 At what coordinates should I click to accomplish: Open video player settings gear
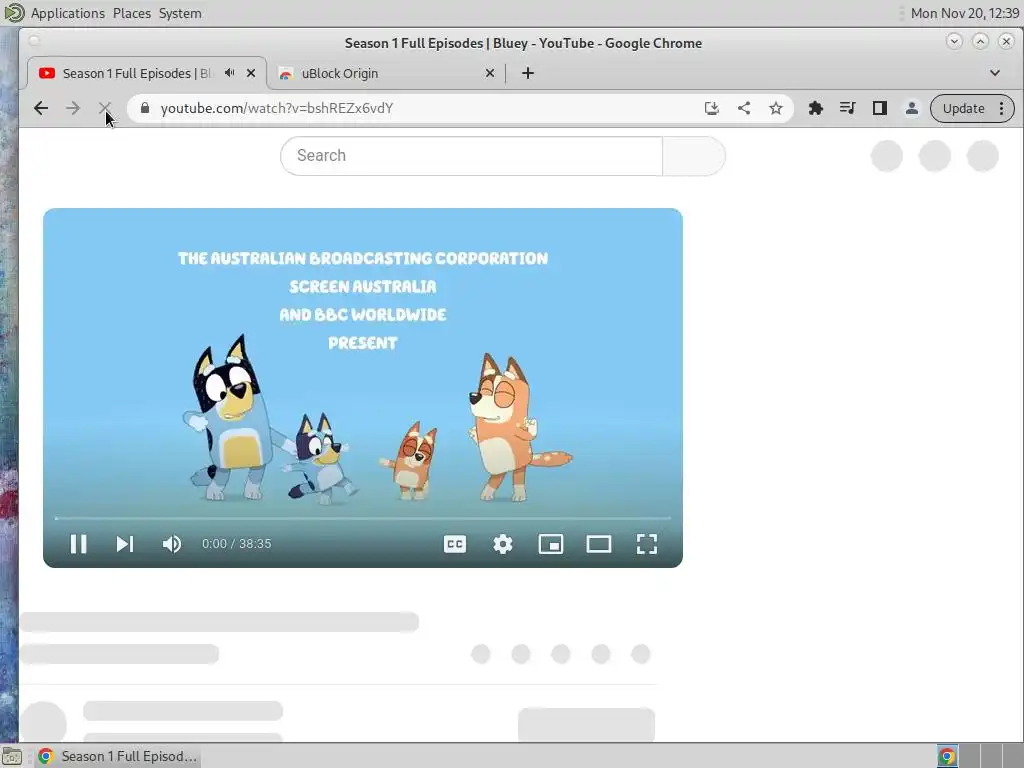503,544
